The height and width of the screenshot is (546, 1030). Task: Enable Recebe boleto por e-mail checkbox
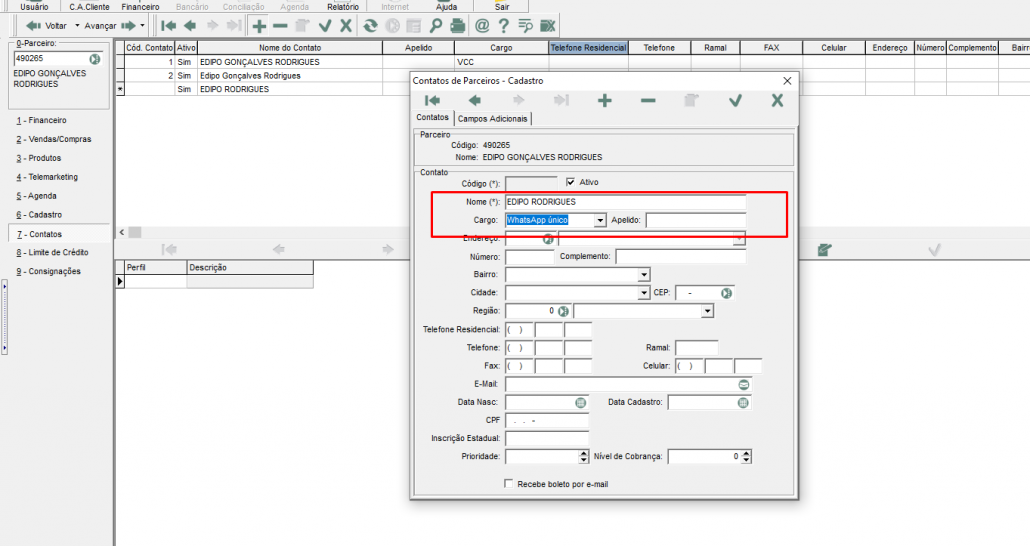510,484
